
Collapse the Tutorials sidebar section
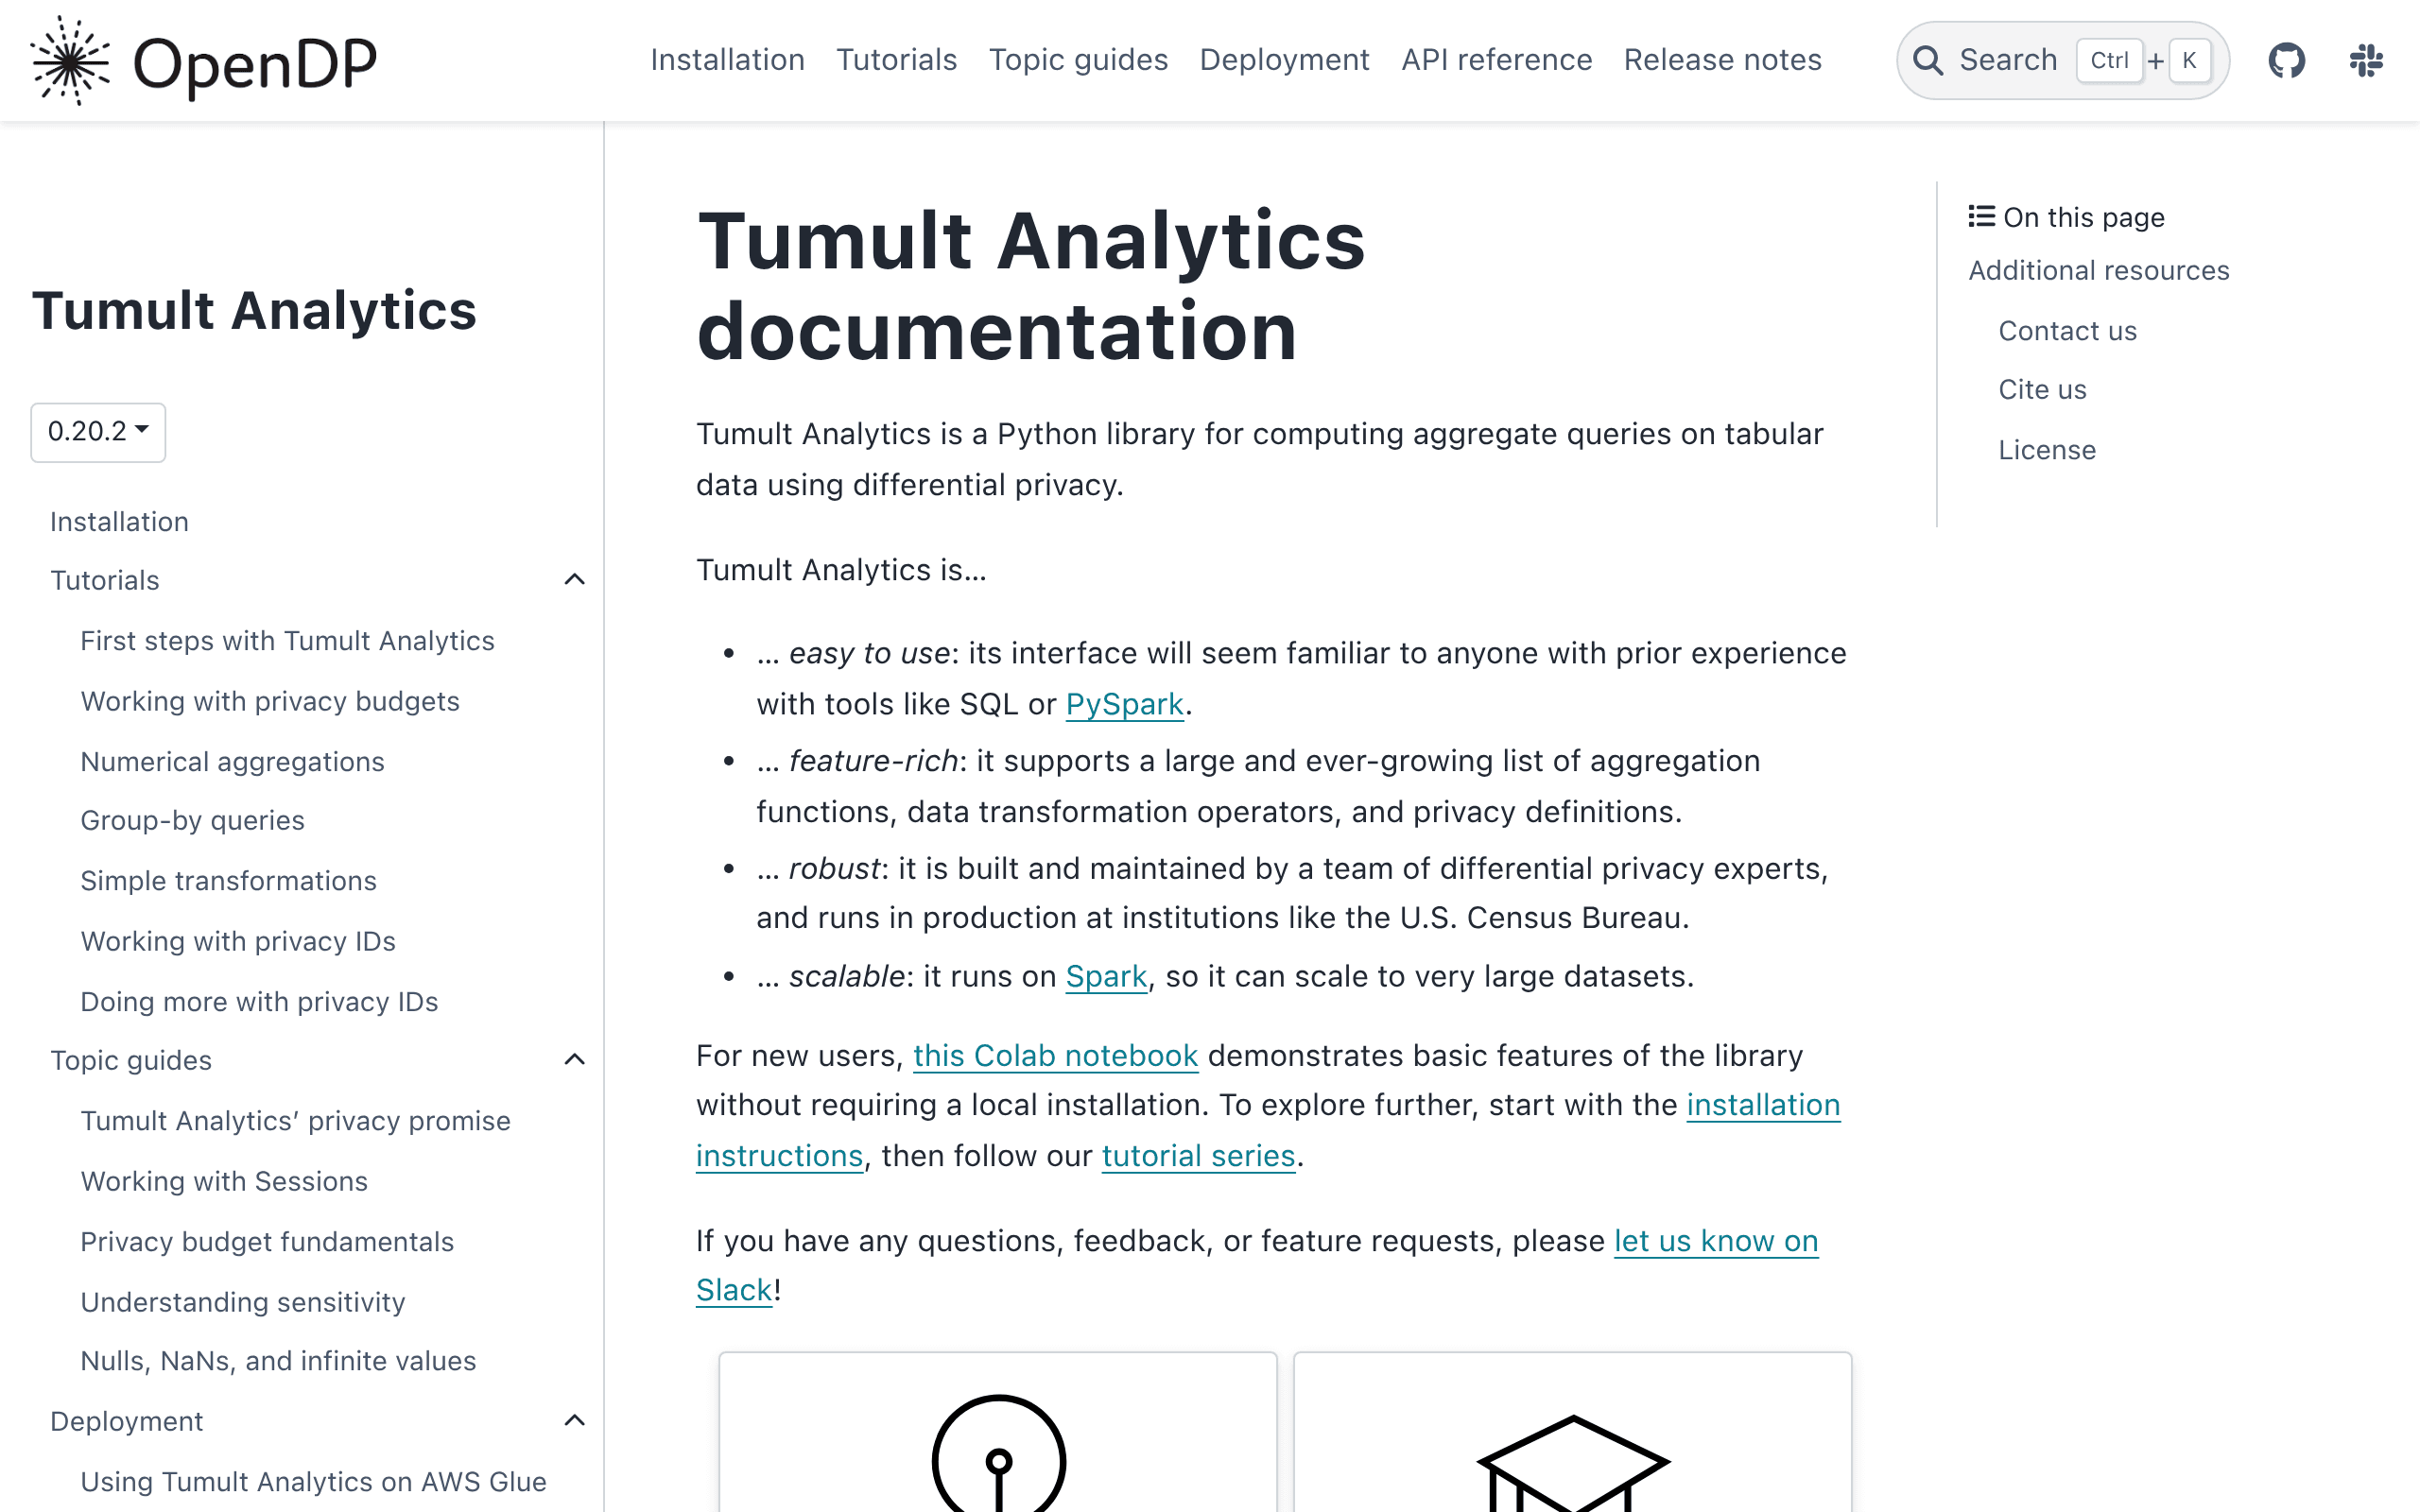click(x=574, y=580)
